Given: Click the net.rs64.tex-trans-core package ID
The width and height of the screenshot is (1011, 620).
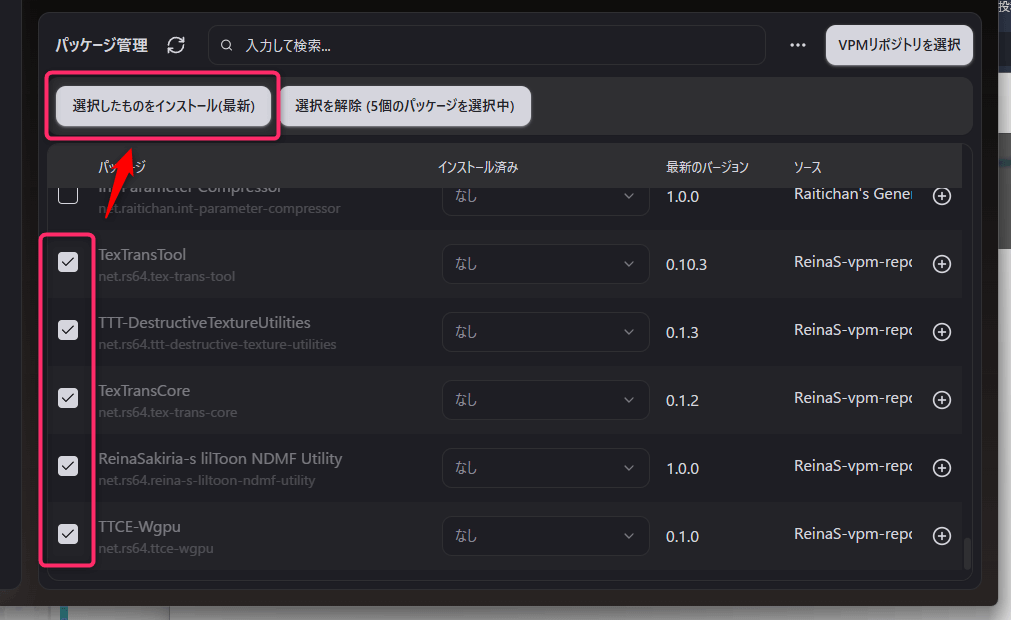Looking at the screenshot, I should 168,412.
